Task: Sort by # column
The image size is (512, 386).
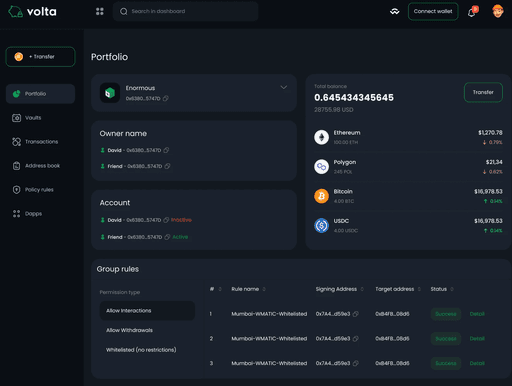Action: 220,289
